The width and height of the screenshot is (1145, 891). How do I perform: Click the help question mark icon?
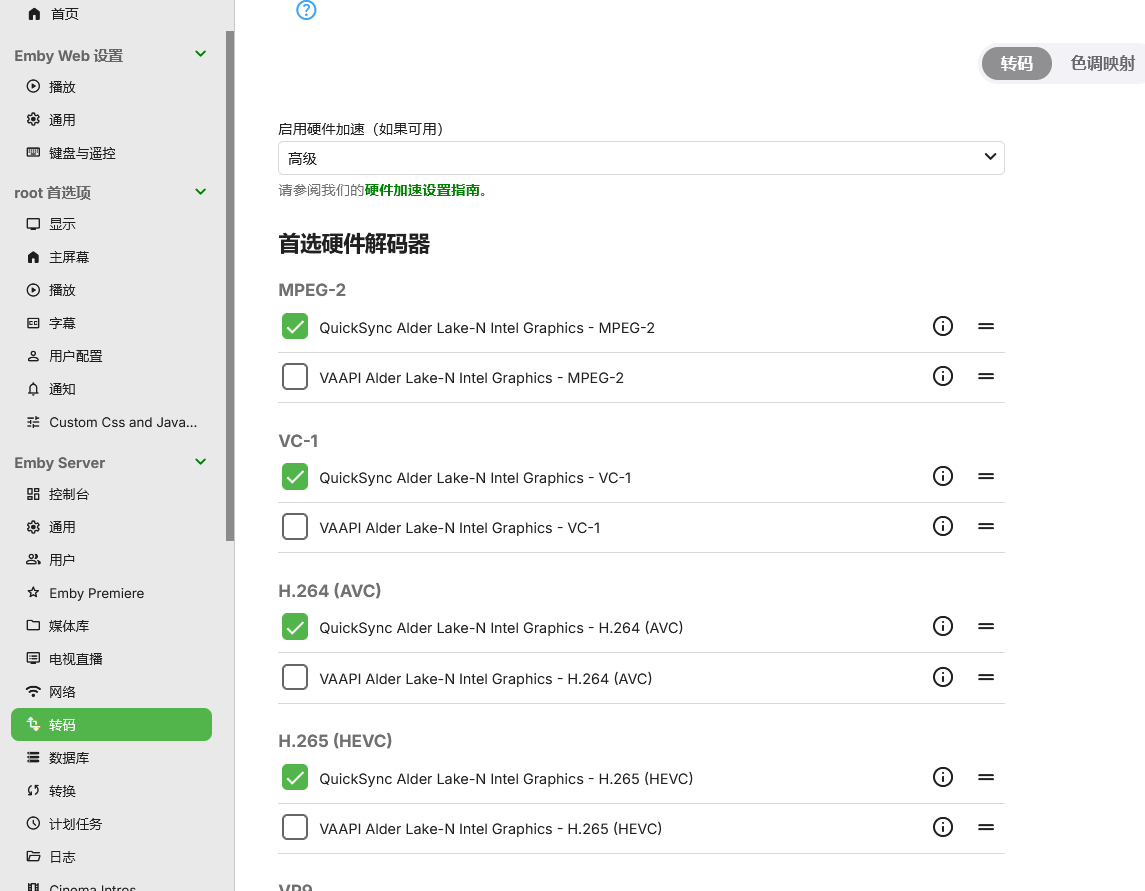tap(306, 10)
